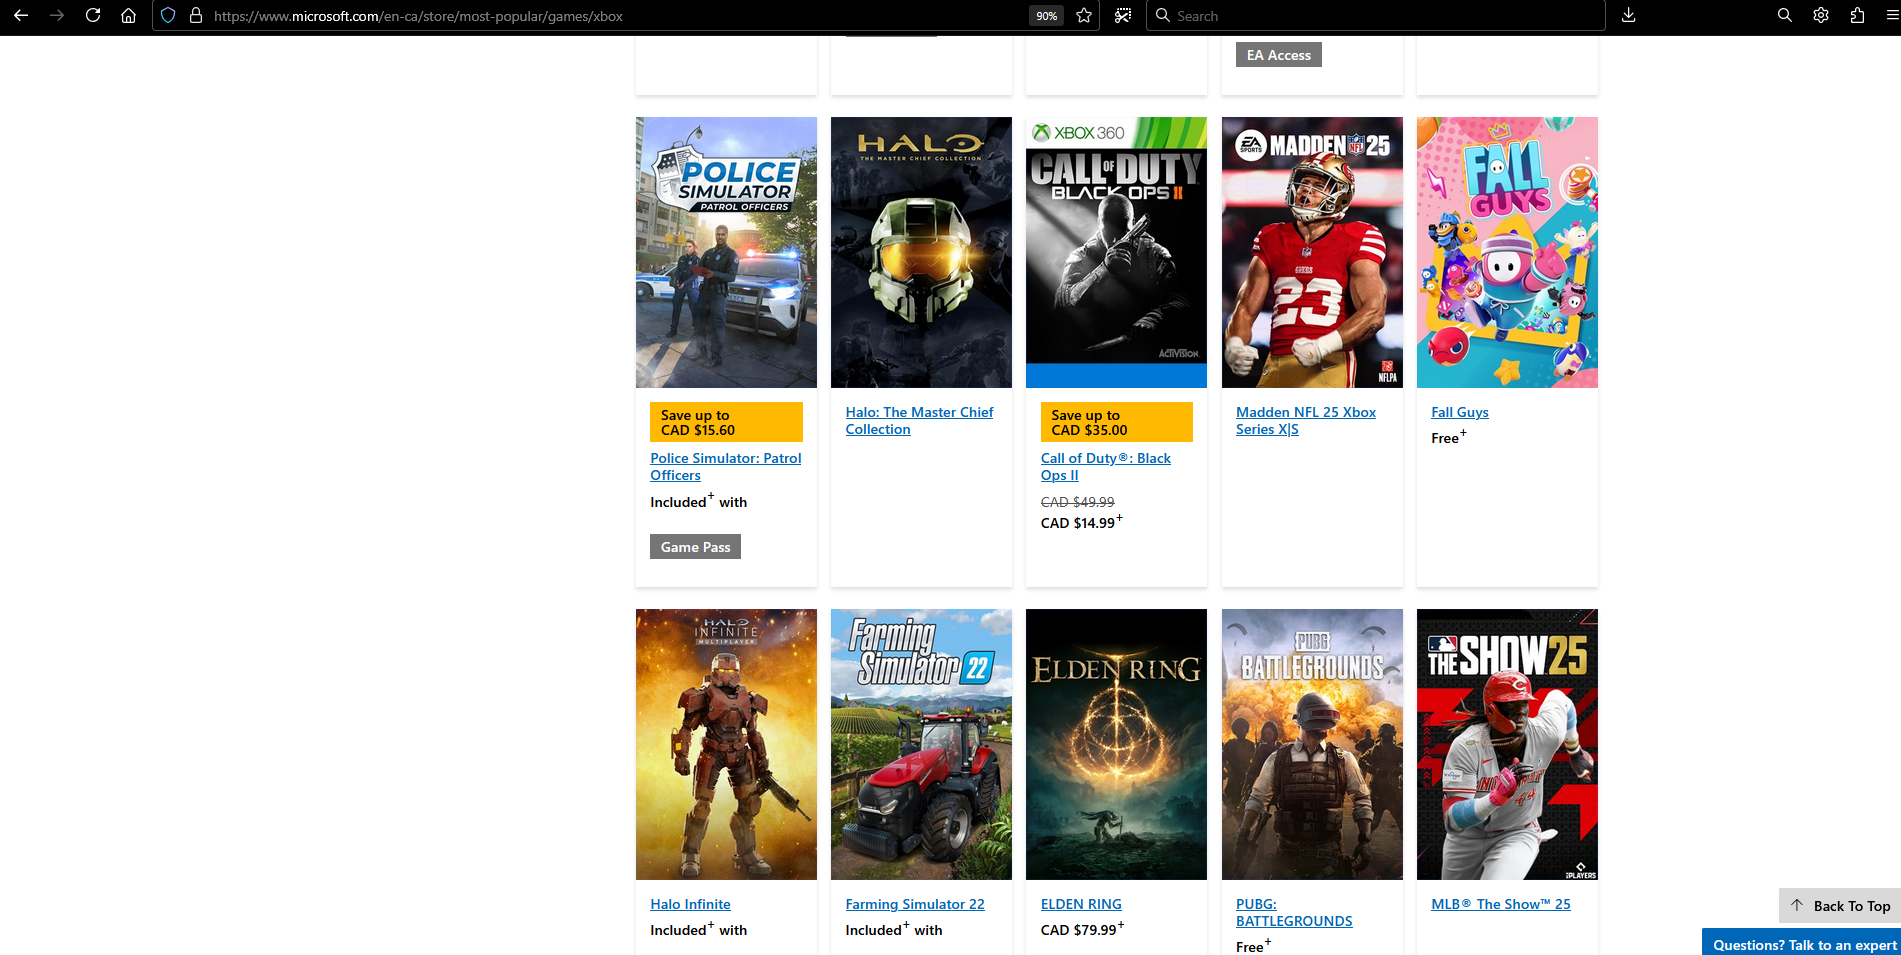Click the Police Simulator cover art

[x=726, y=252]
